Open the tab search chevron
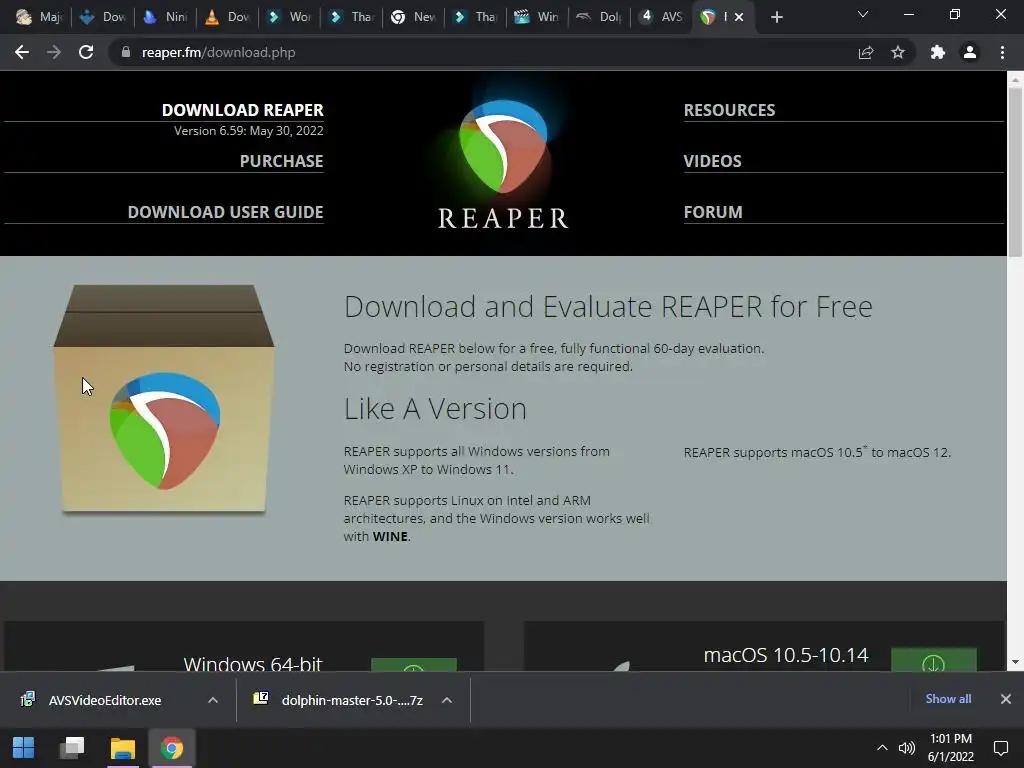This screenshot has width=1024, height=768. coord(863,14)
